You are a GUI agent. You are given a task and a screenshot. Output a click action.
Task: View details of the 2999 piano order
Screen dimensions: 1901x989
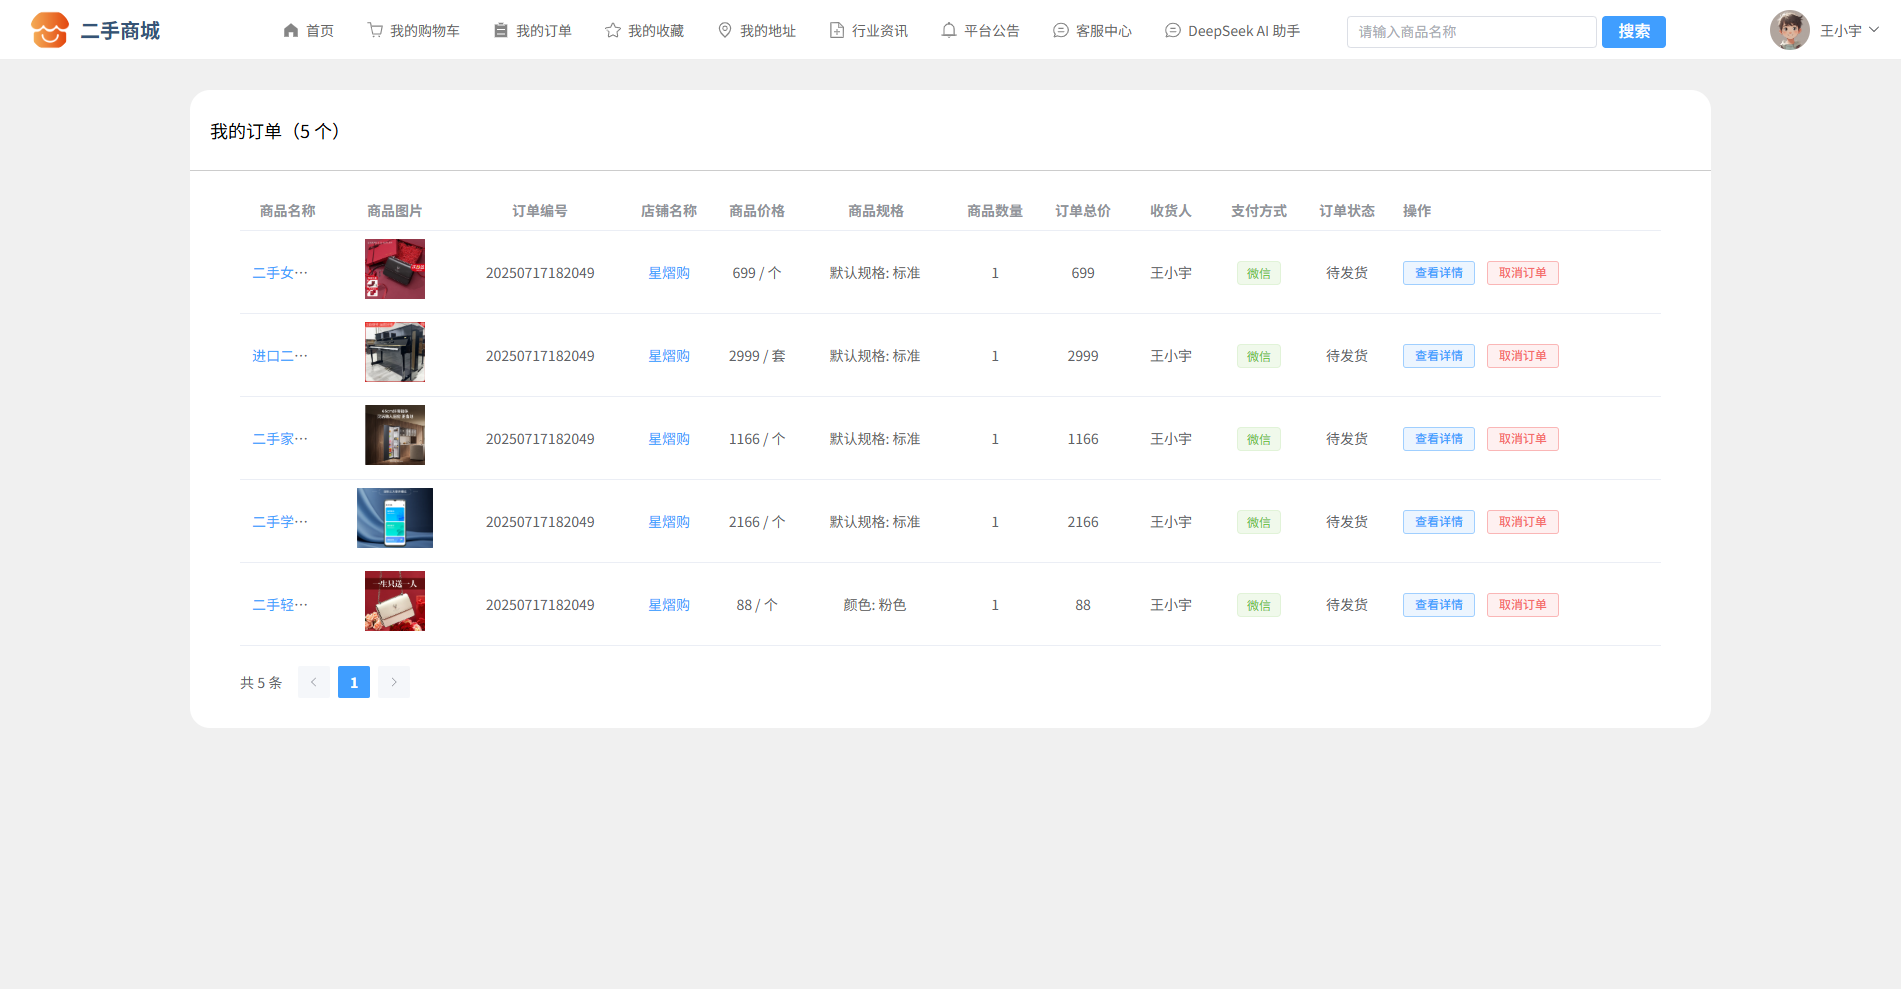tap(1438, 356)
